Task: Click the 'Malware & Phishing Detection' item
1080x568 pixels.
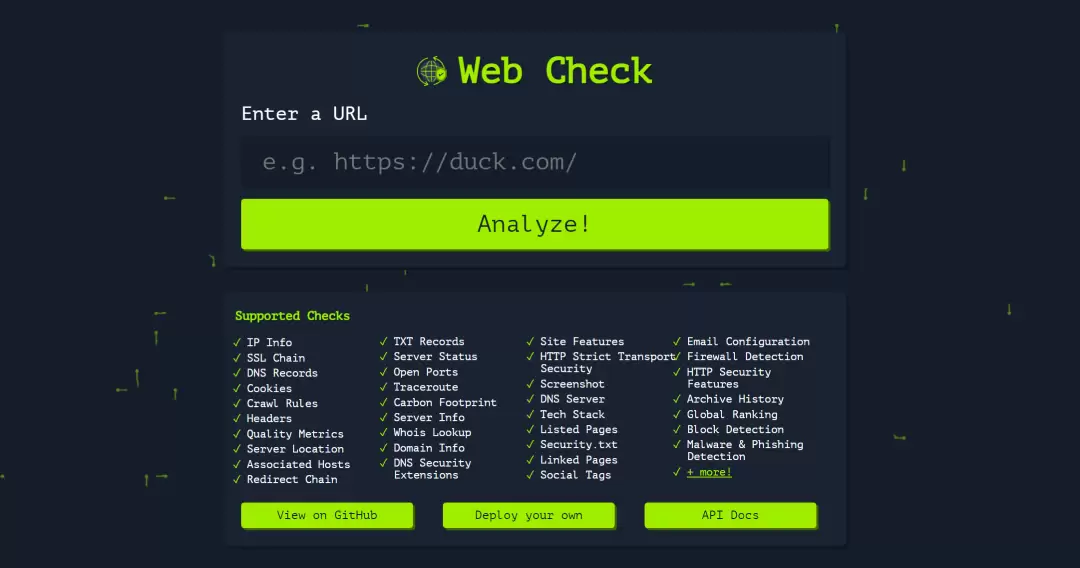Action: (745, 450)
